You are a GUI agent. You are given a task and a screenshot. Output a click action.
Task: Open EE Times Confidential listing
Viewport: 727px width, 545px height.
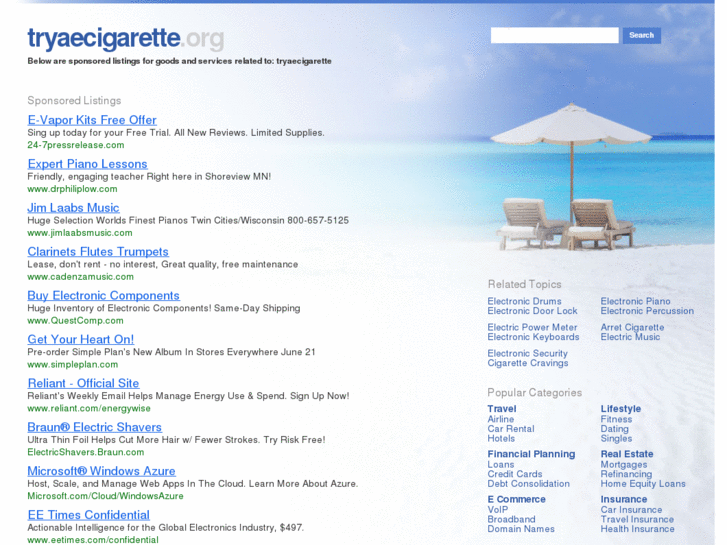(x=89, y=515)
